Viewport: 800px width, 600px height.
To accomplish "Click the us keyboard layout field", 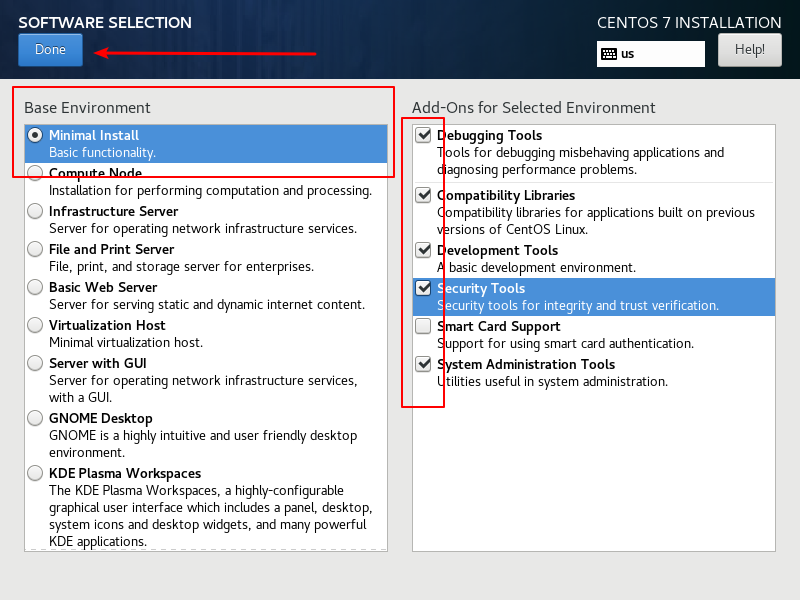I will (651, 54).
